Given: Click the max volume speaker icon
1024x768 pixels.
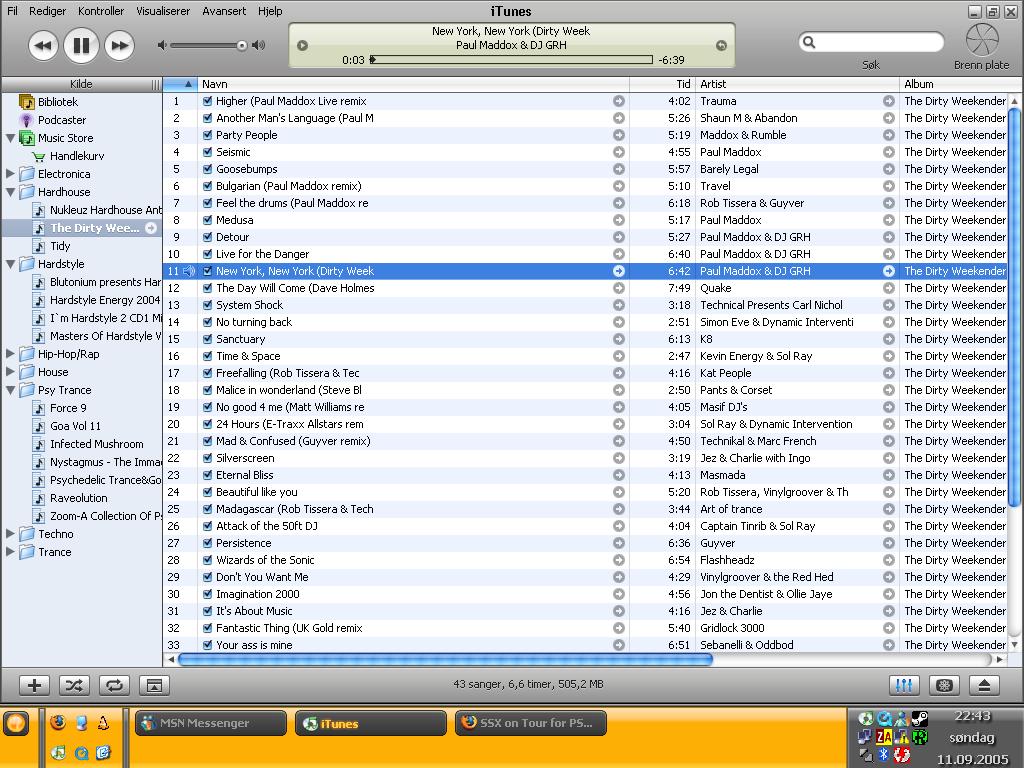Looking at the screenshot, I should (x=259, y=45).
